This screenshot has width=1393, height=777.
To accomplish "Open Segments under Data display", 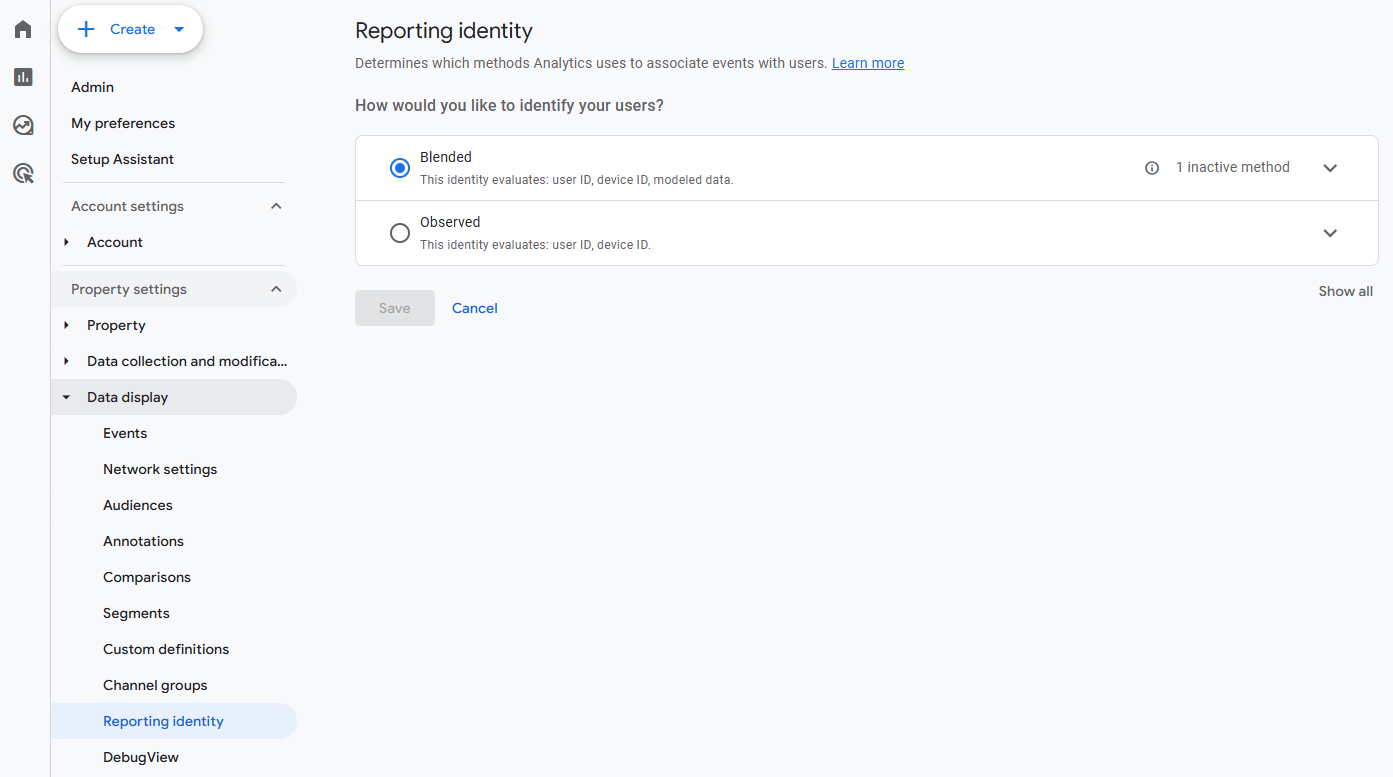I will tap(136, 613).
